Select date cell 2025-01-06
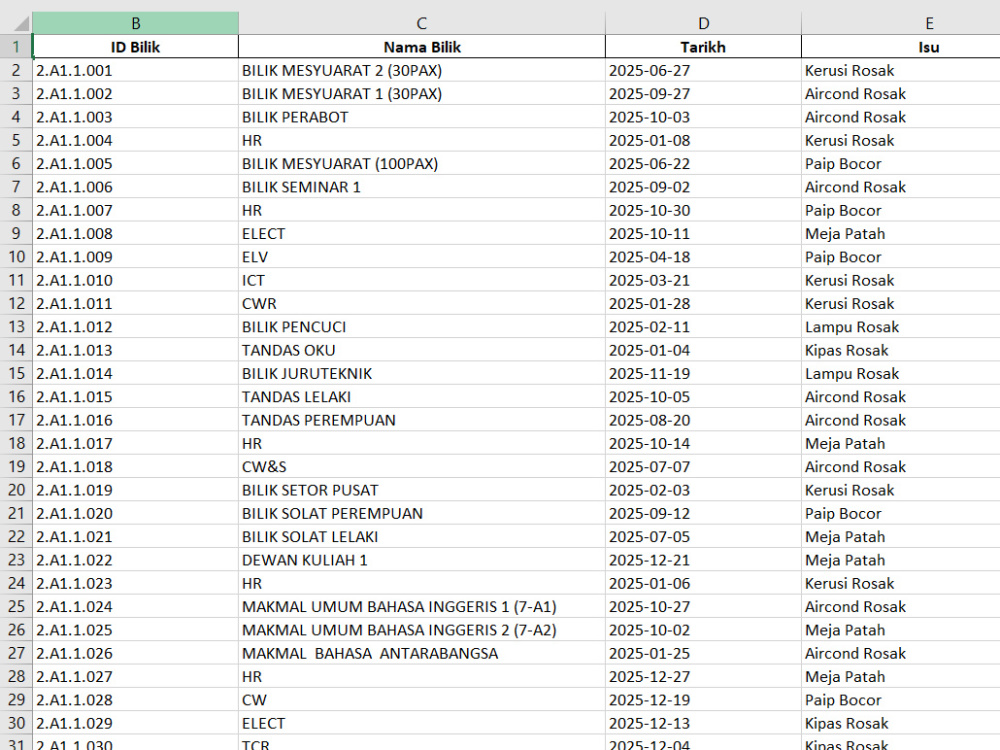The height and width of the screenshot is (750, 1000). click(703, 583)
